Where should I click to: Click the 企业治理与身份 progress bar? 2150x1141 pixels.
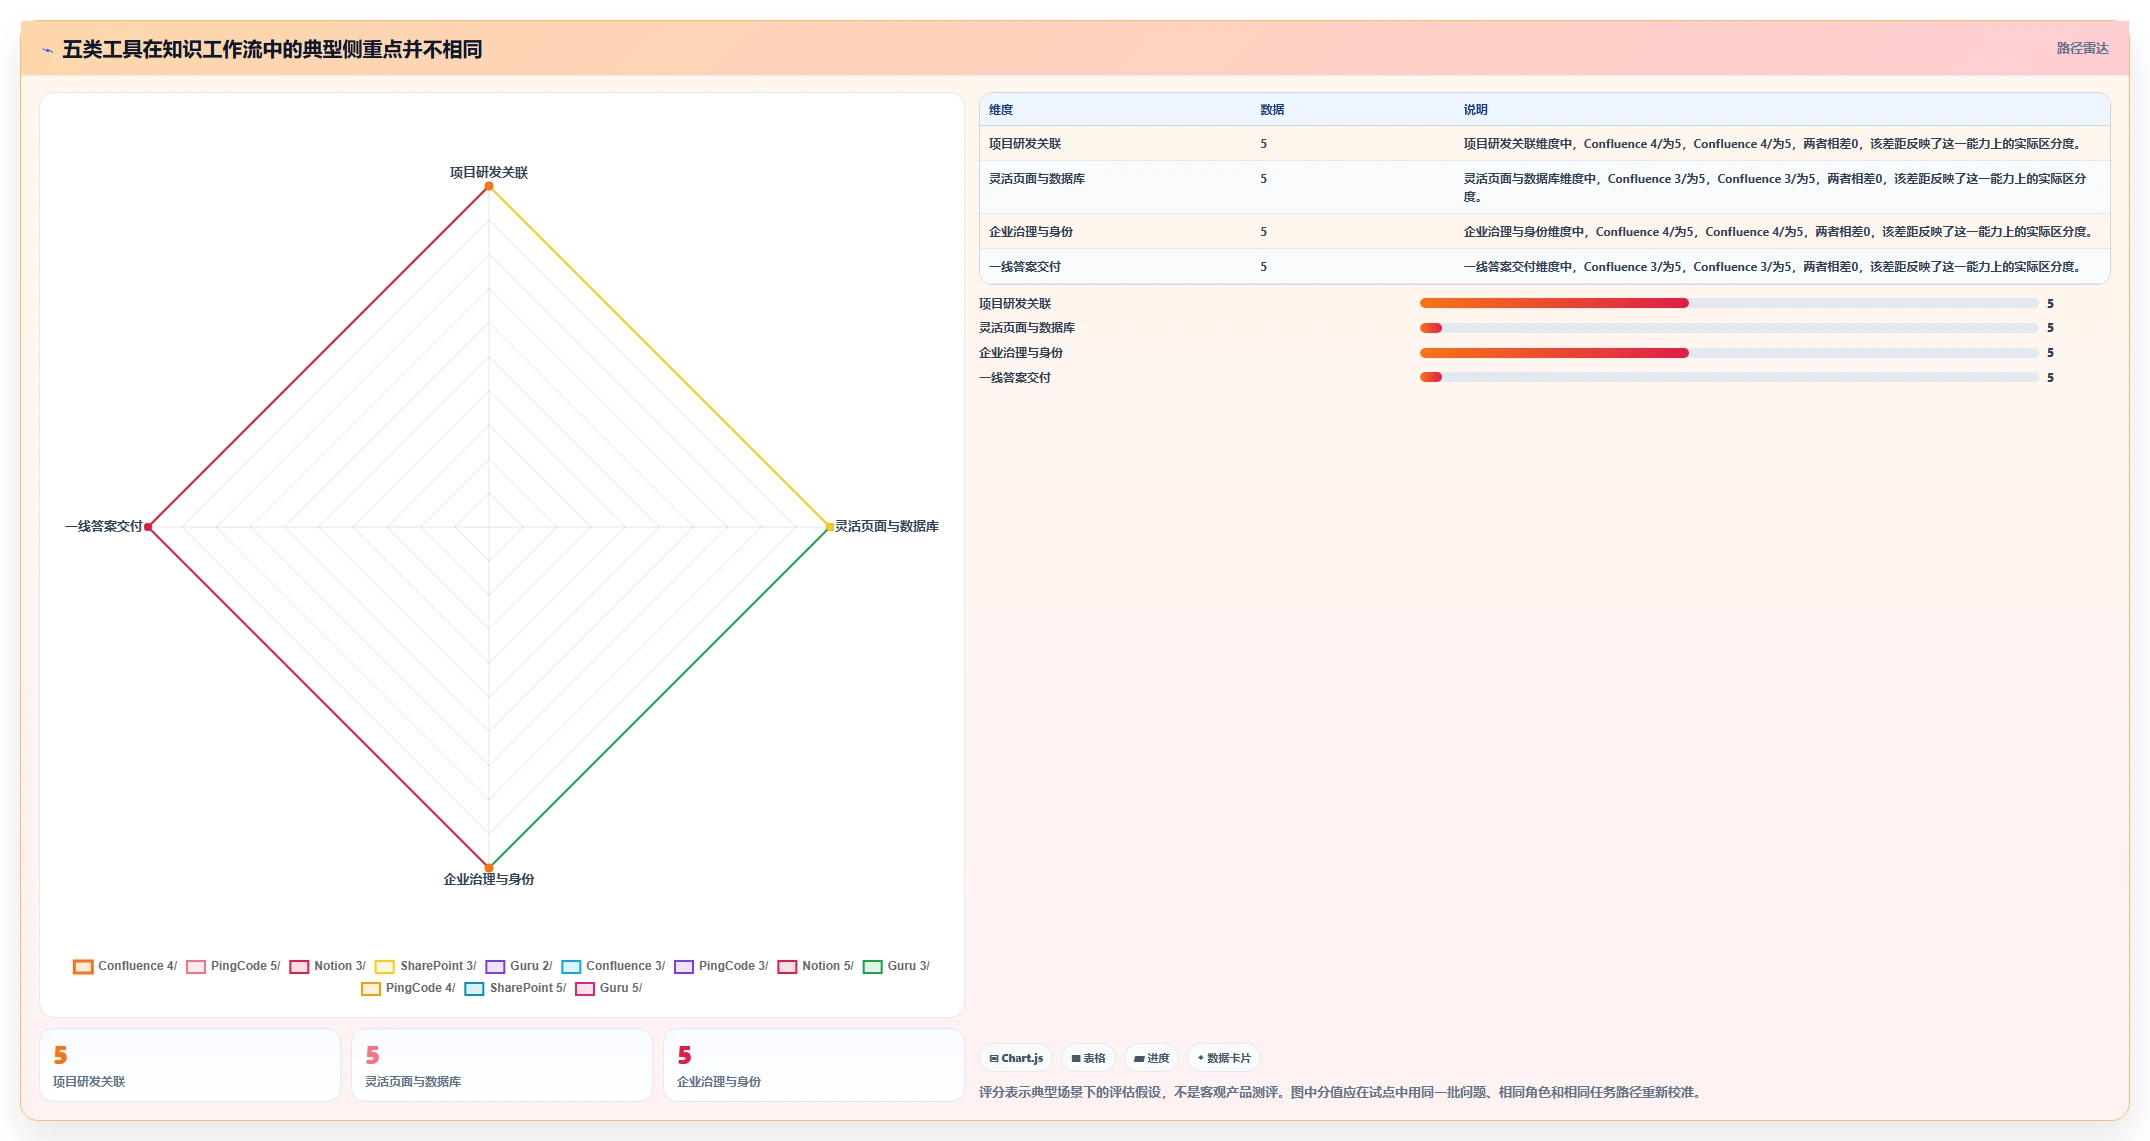tap(1729, 353)
